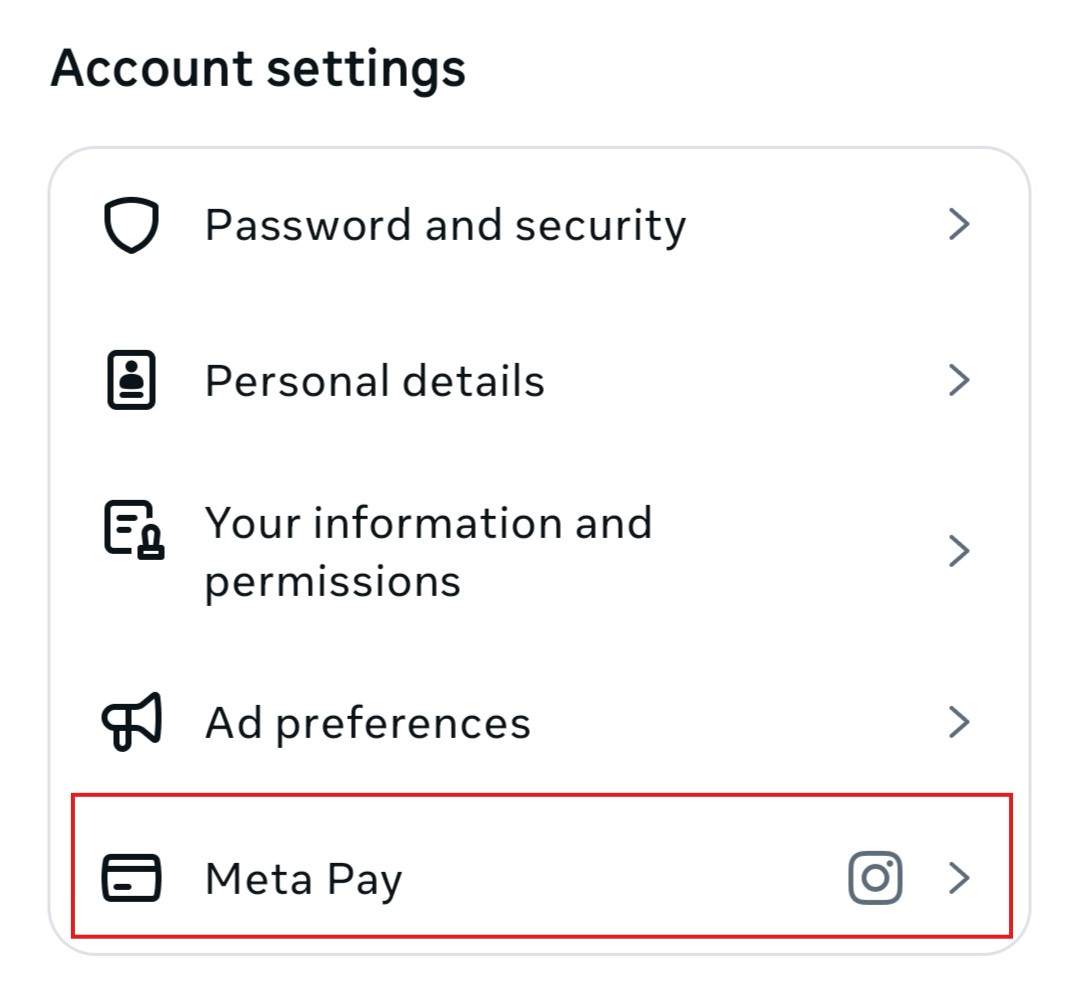Select the ID card Personal details icon
This screenshot has height=992, width=1079.
[131, 379]
